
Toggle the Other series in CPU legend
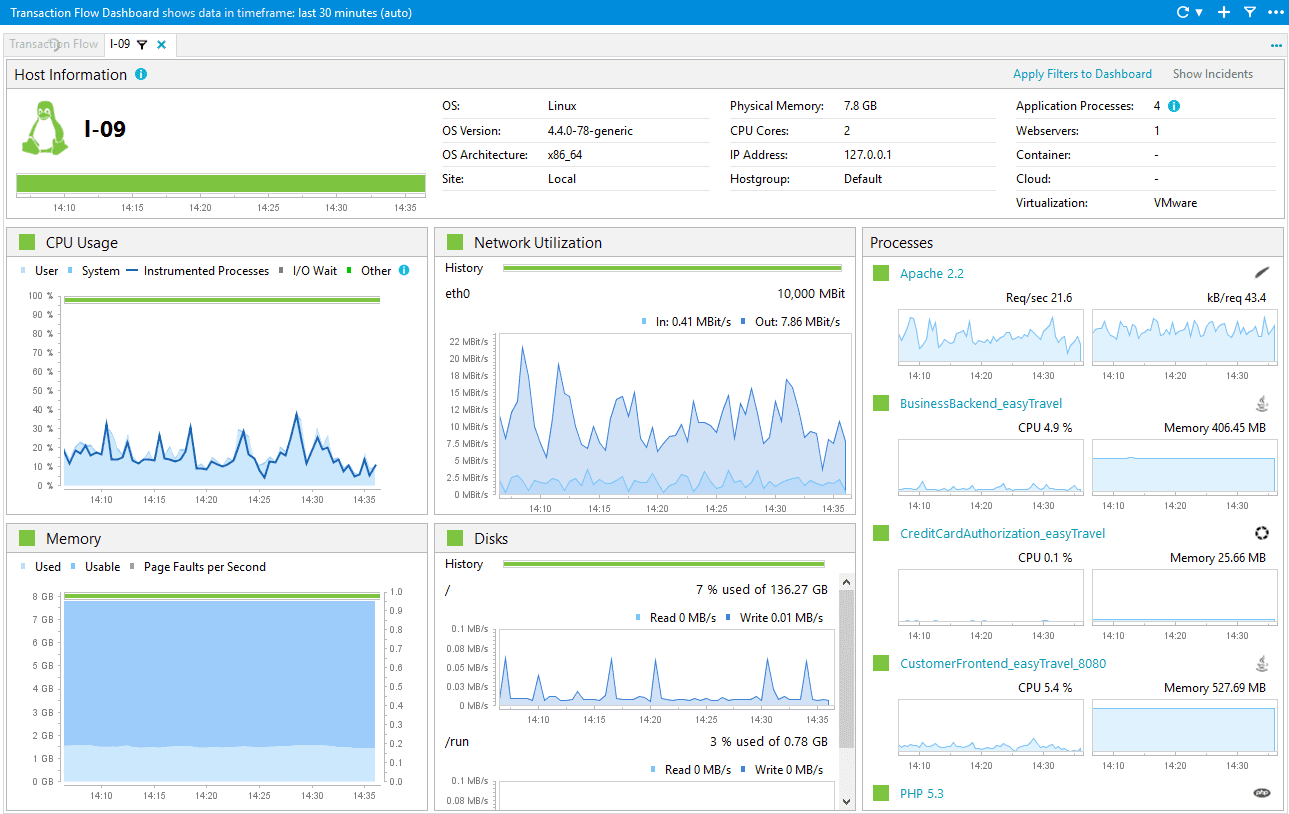[x=369, y=271]
